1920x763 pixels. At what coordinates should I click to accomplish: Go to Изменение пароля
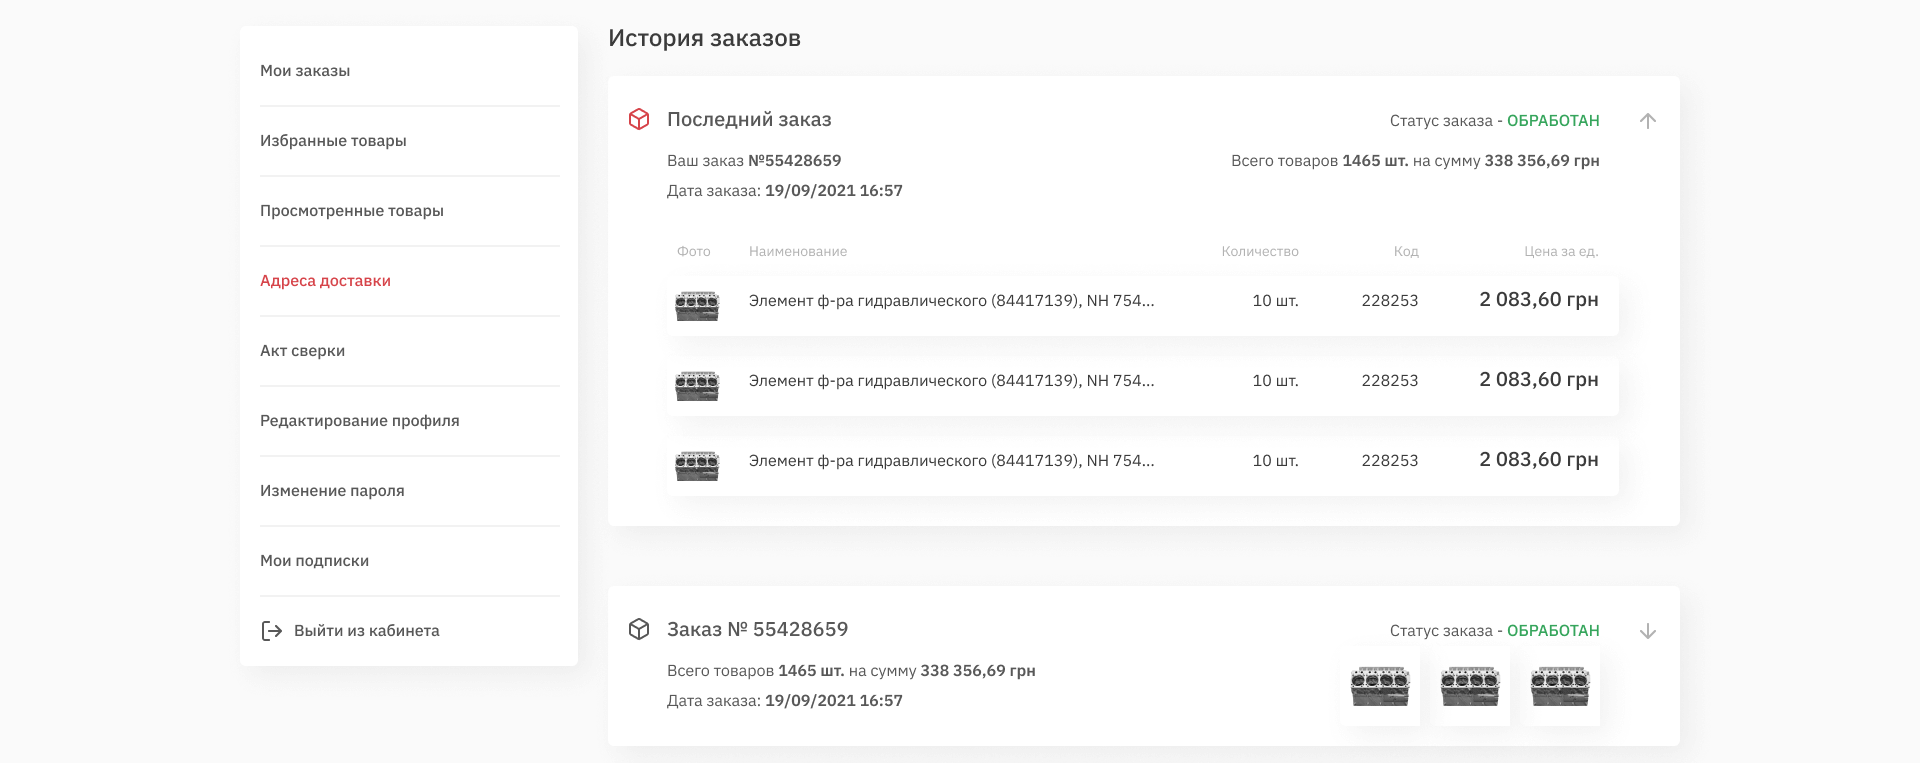pyautogui.click(x=332, y=491)
